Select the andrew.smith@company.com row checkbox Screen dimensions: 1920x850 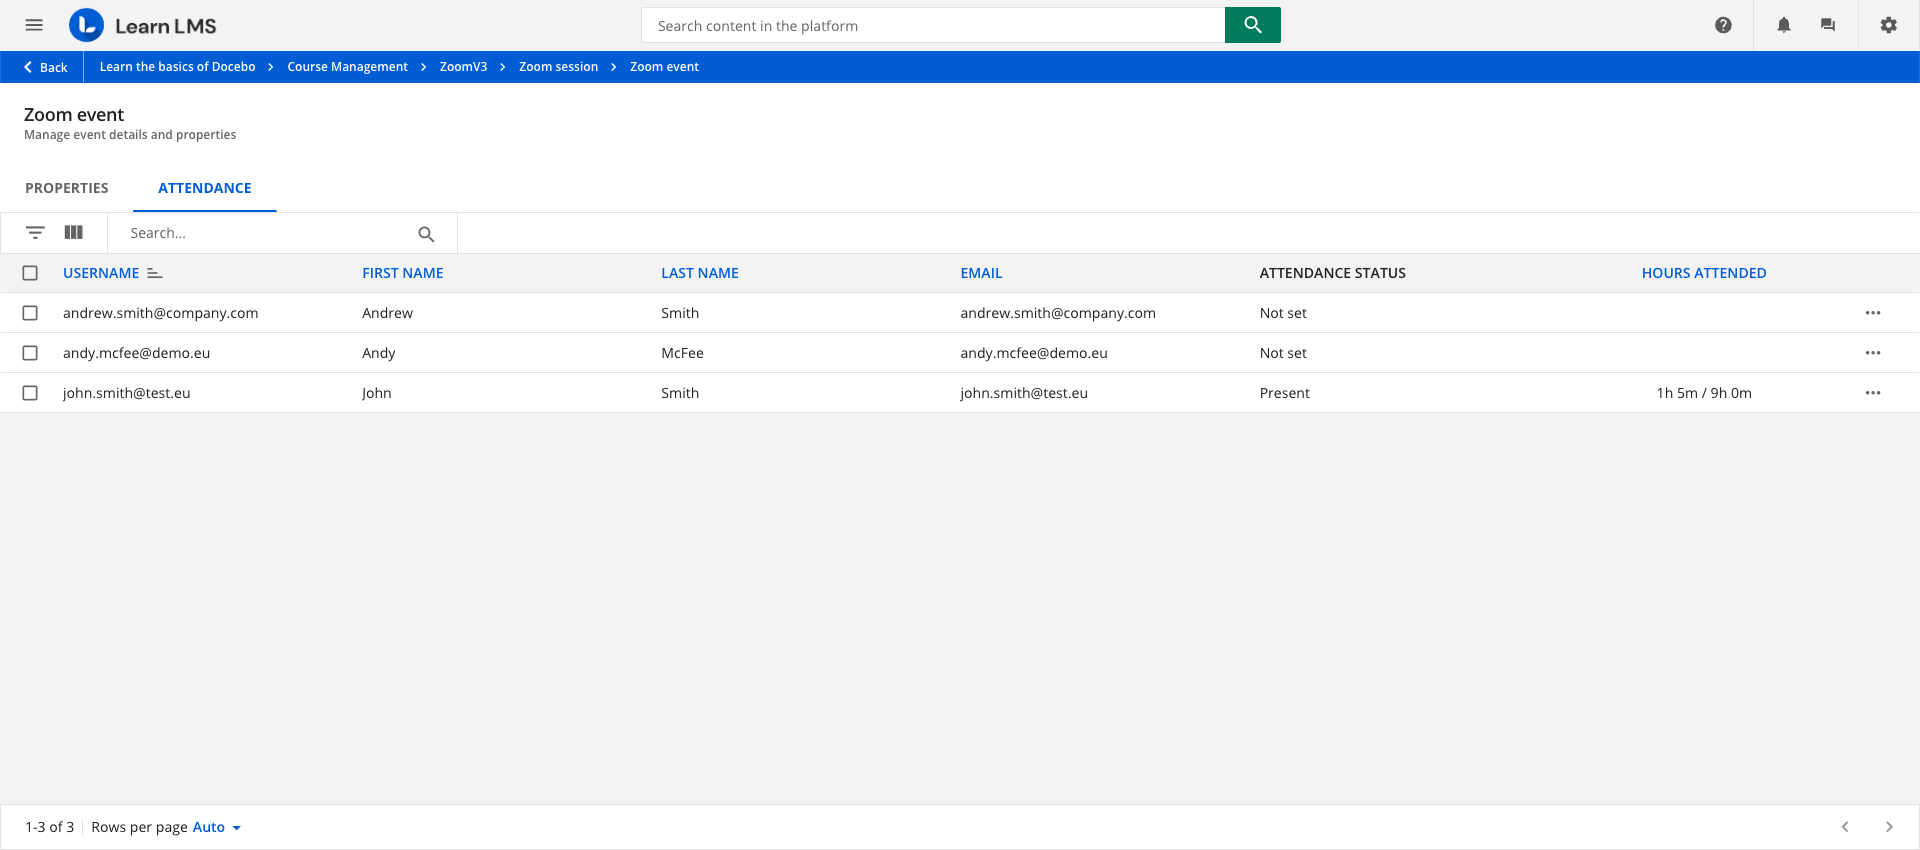tap(30, 313)
